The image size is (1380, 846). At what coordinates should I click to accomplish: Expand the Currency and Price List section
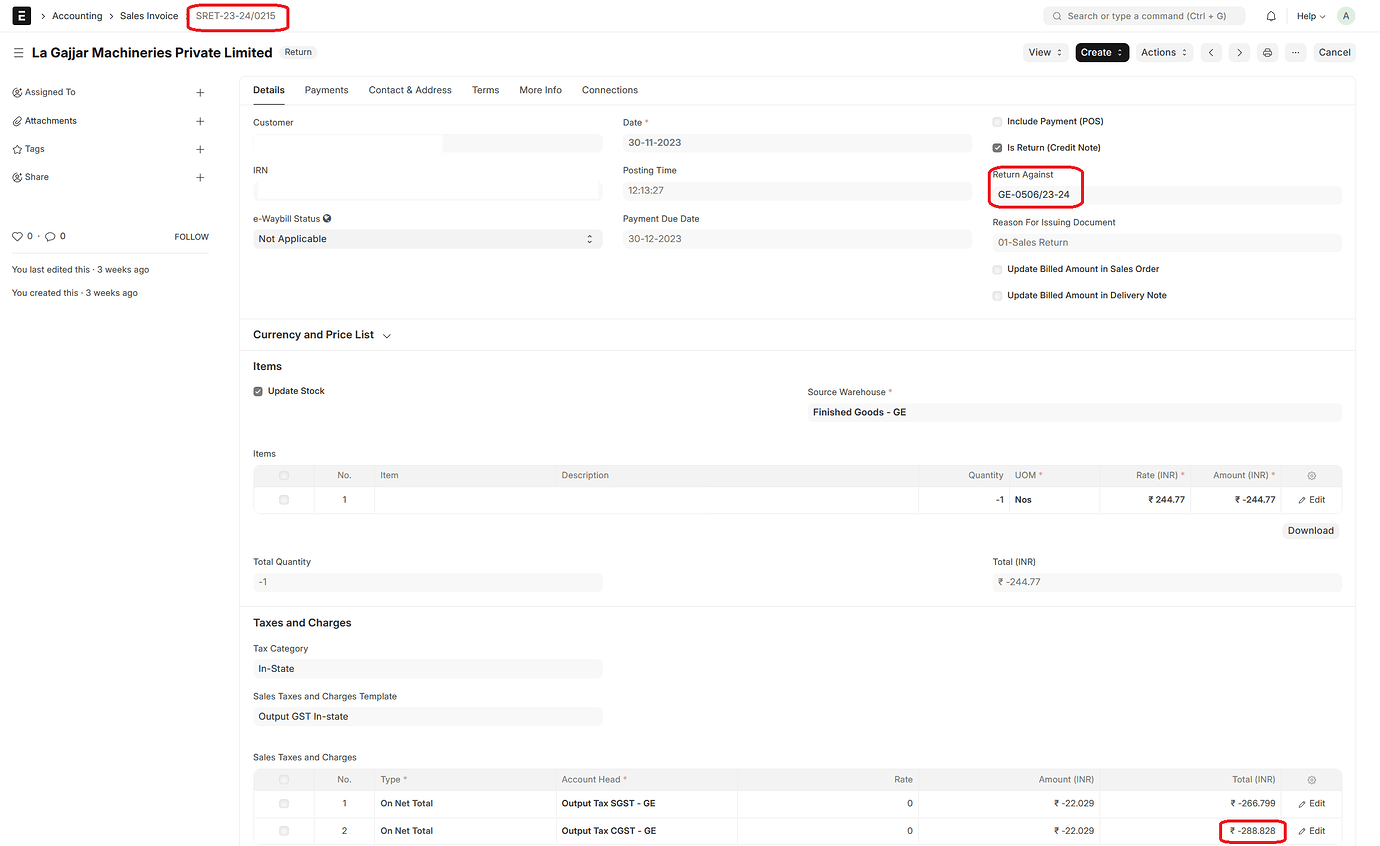pos(387,336)
